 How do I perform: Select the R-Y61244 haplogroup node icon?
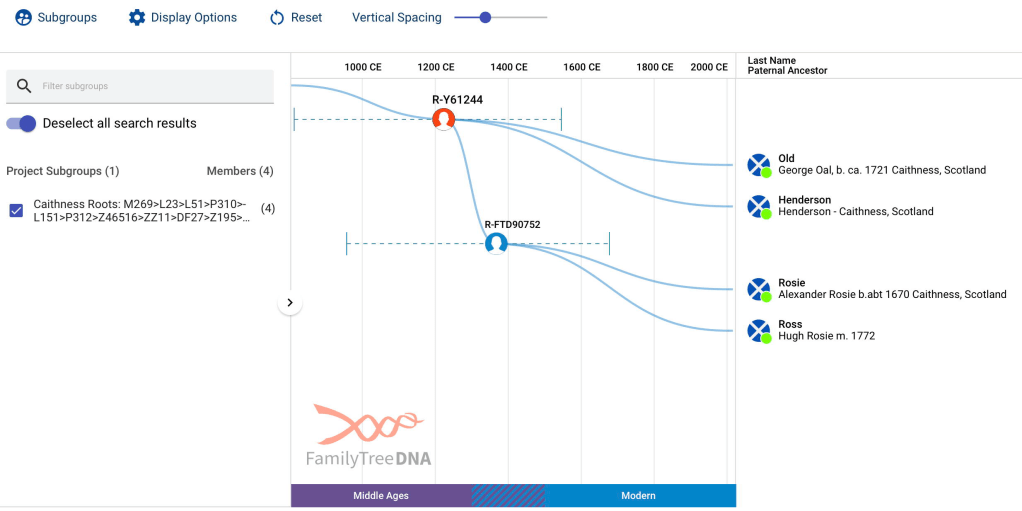(444, 119)
